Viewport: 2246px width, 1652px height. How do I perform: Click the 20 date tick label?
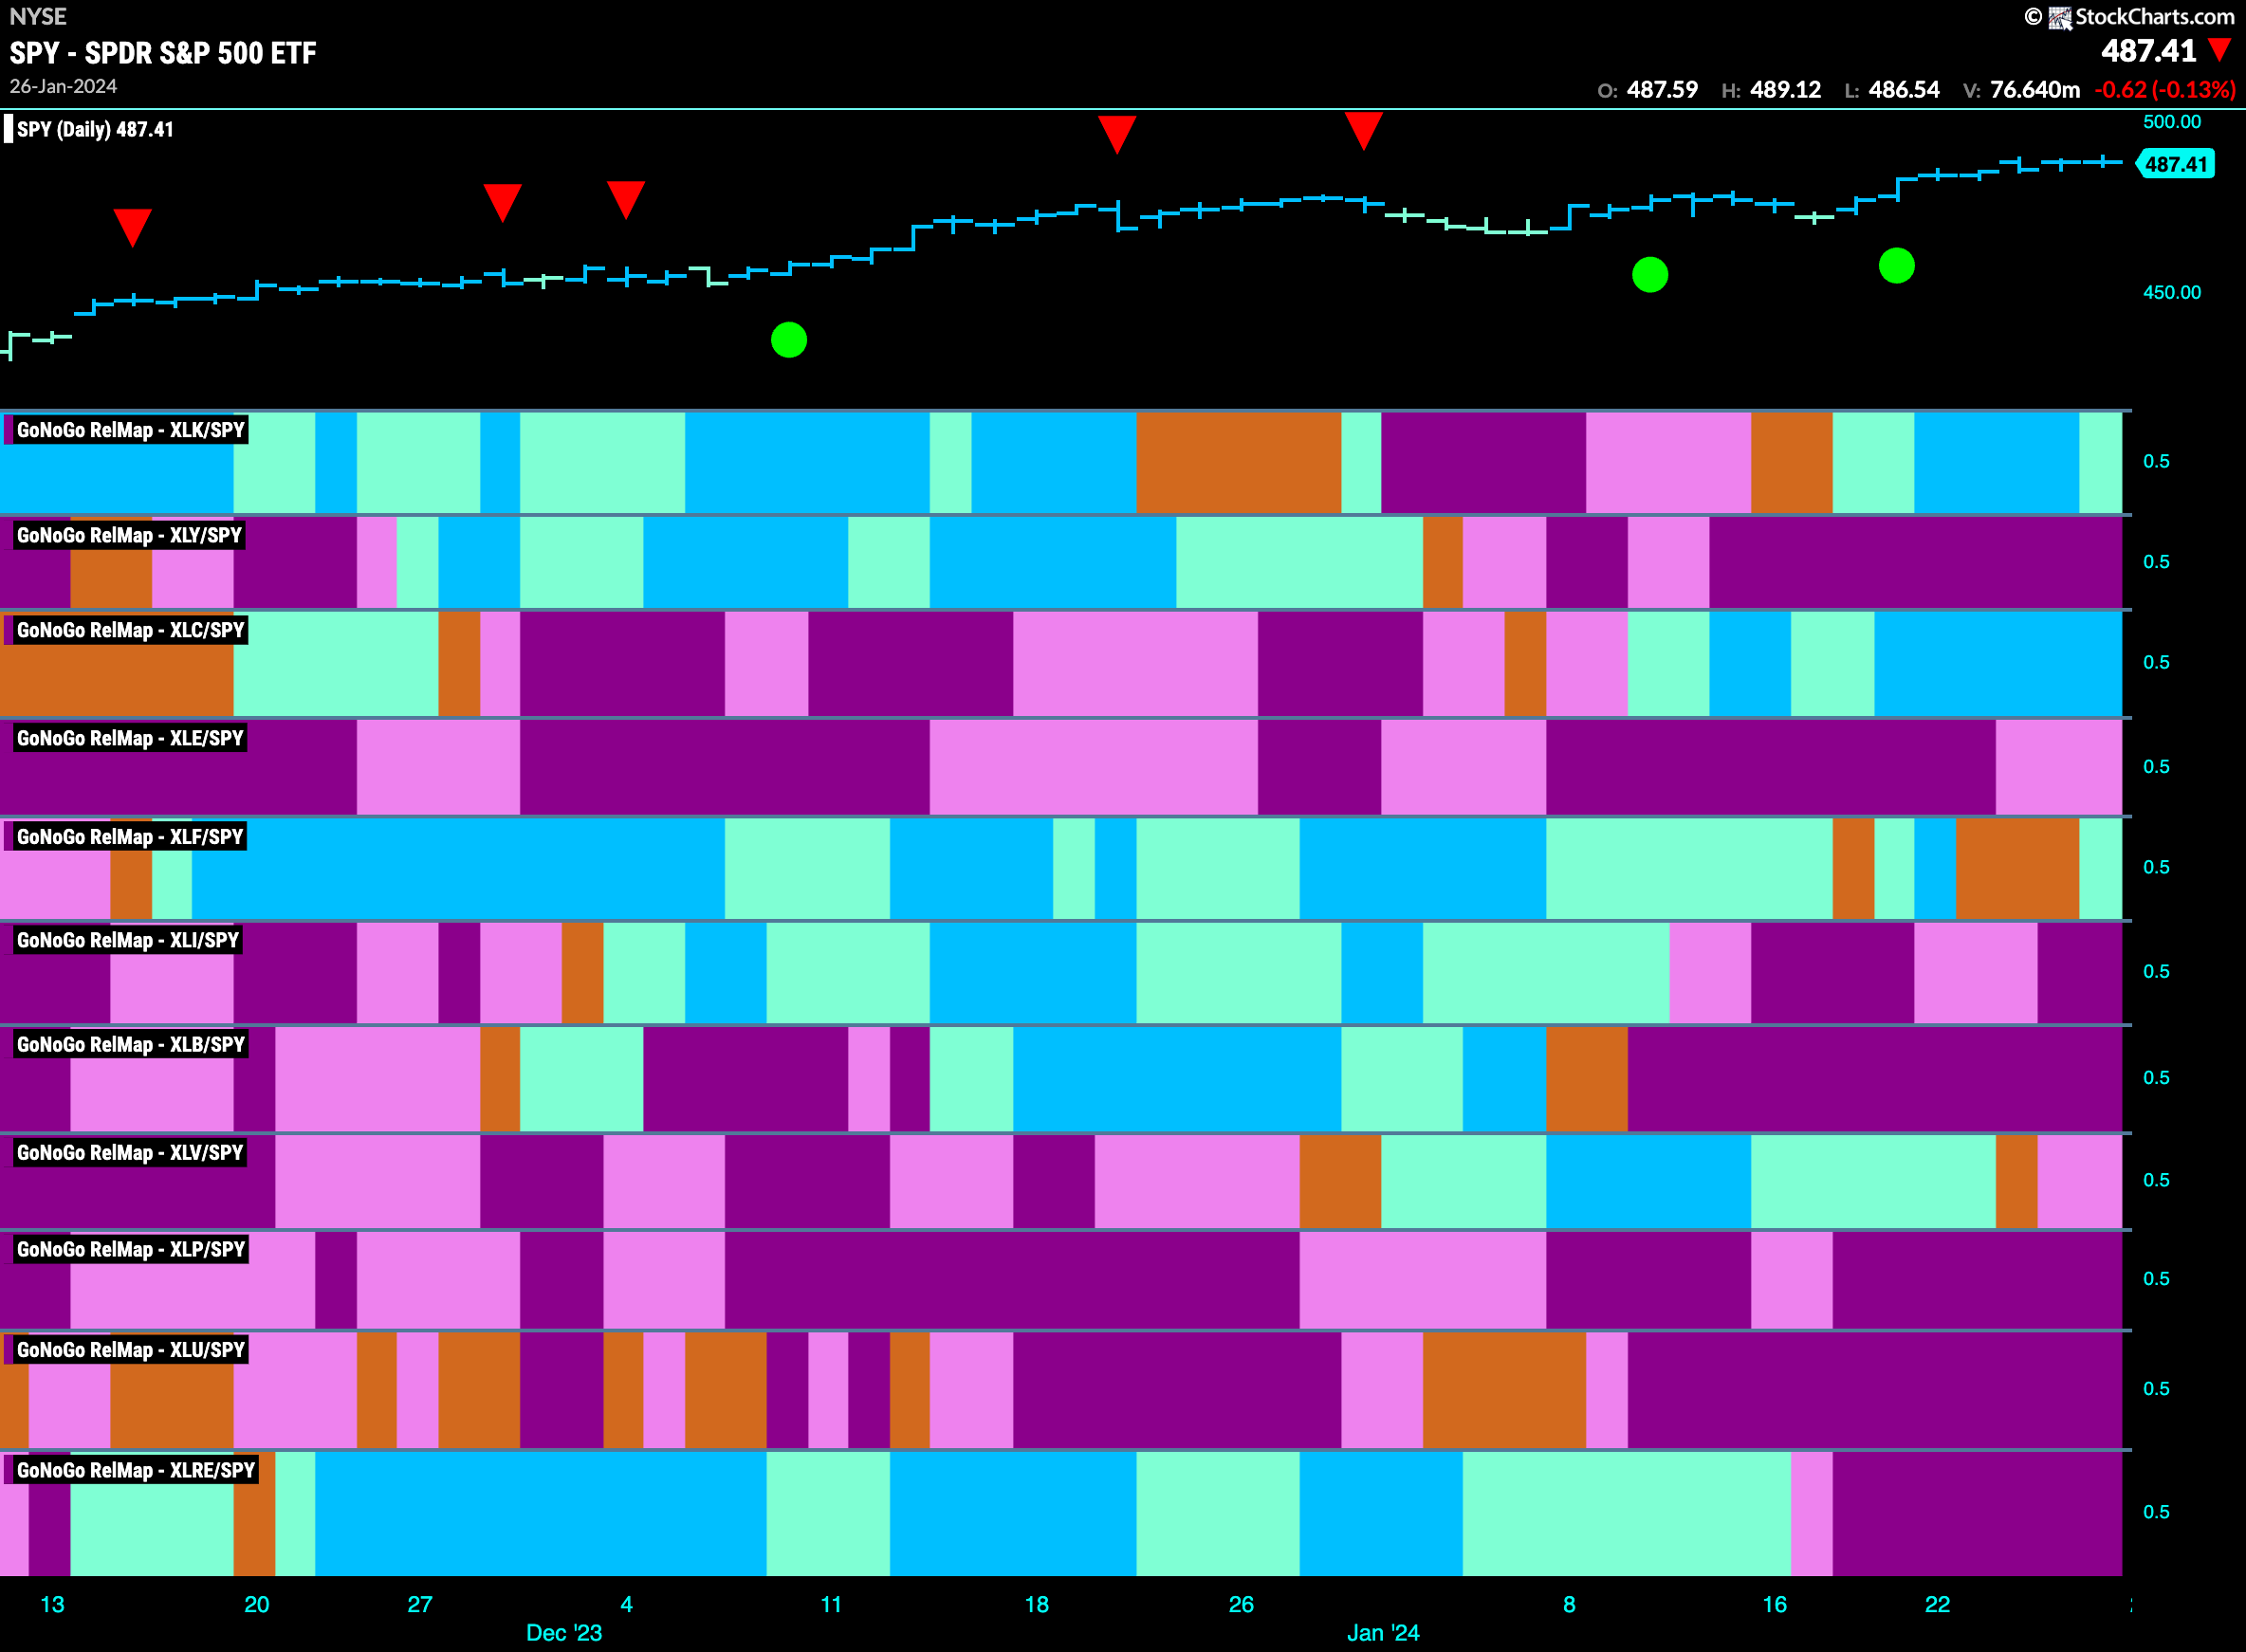[257, 1604]
